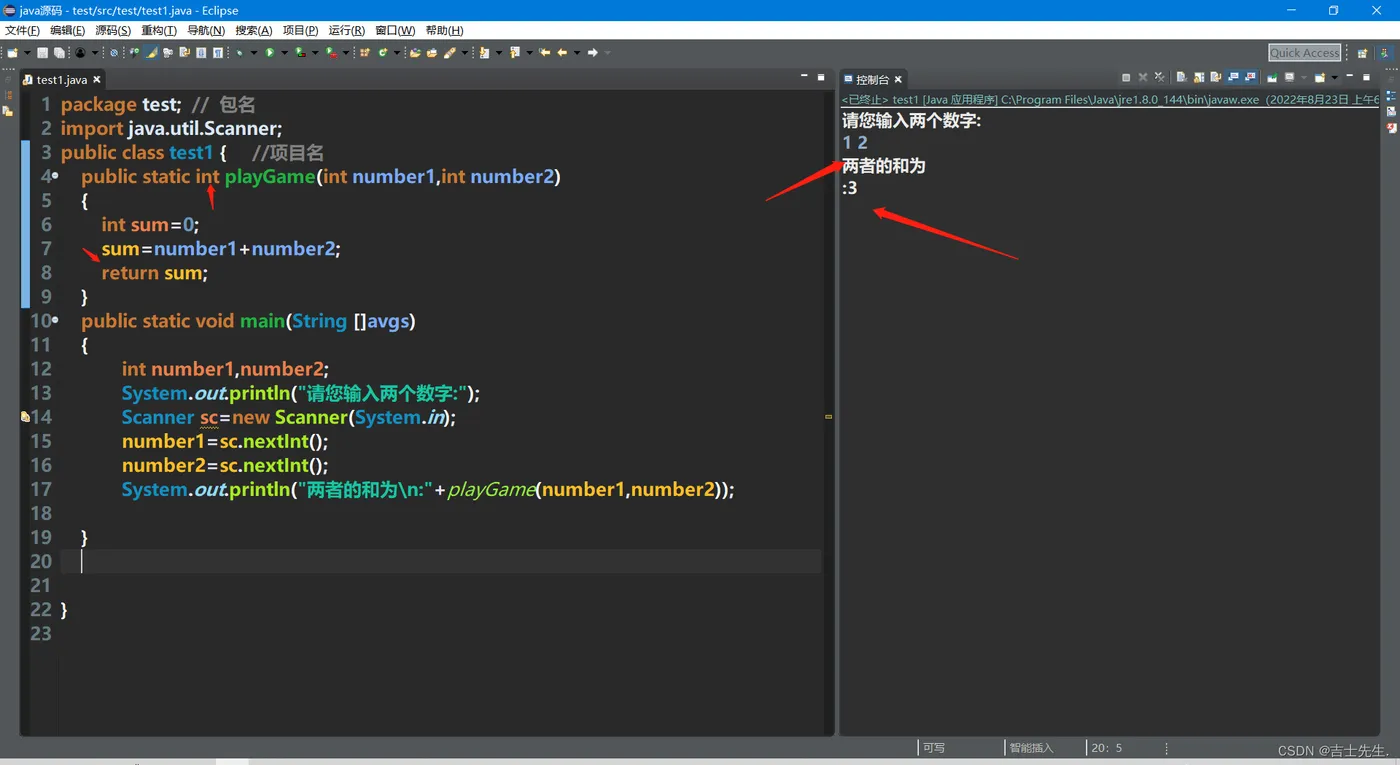The width and height of the screenshot is (1400, 765).
Task: Toggle Mark Occurrences highlighter in toolbar
Action: coord(152,52)
